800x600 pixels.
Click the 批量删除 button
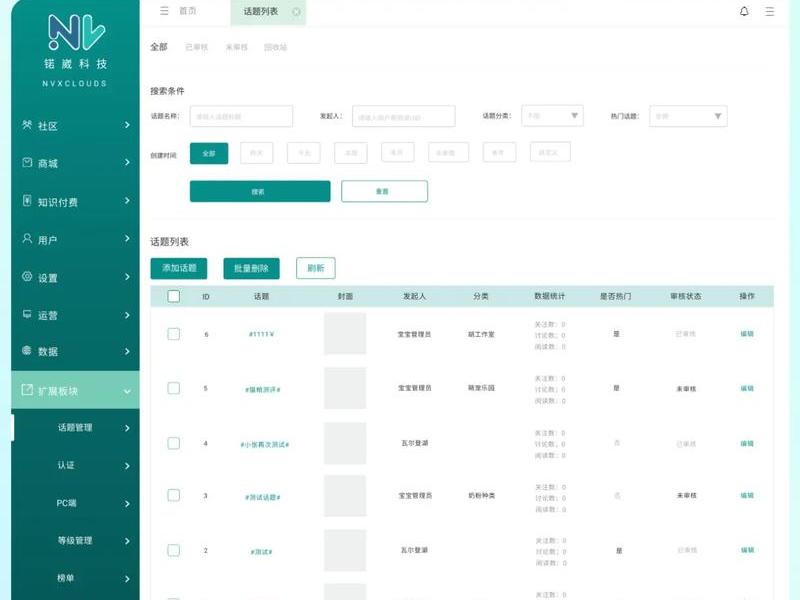click(x=252, y=268)
